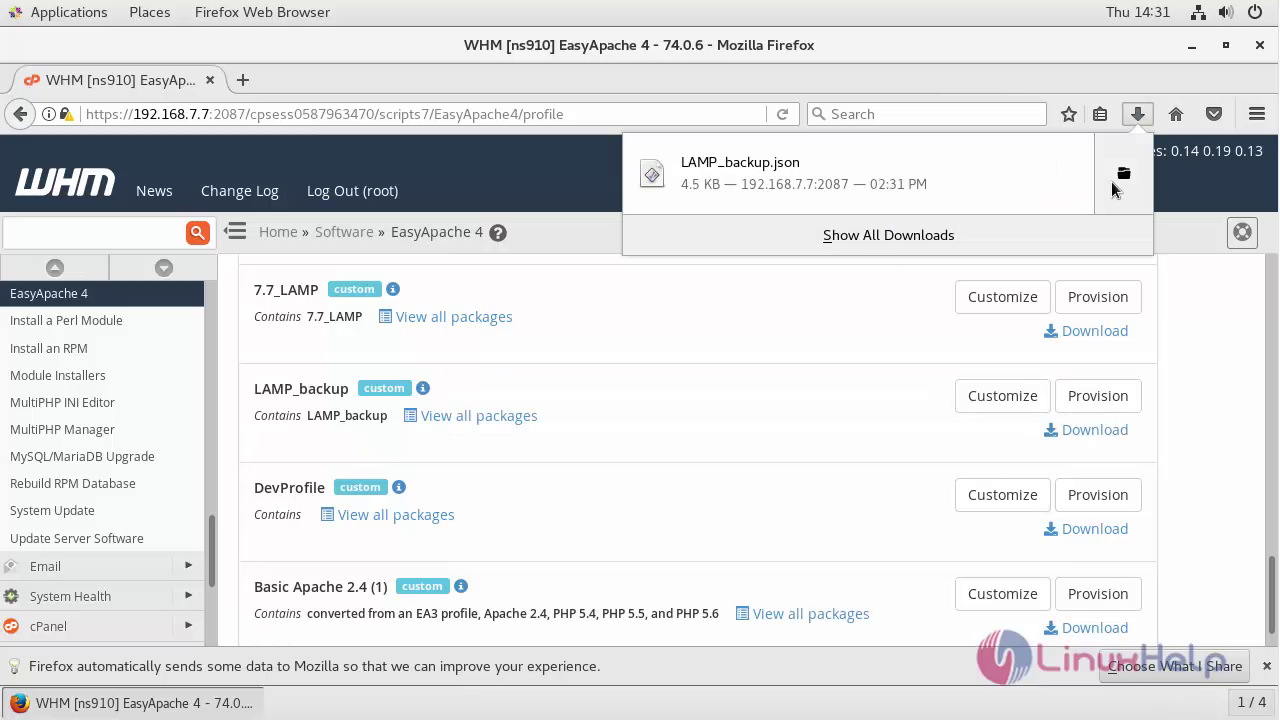Open the Firefox Web Browser app menu
Viewport: 1280px width, 720px height.
262,12
